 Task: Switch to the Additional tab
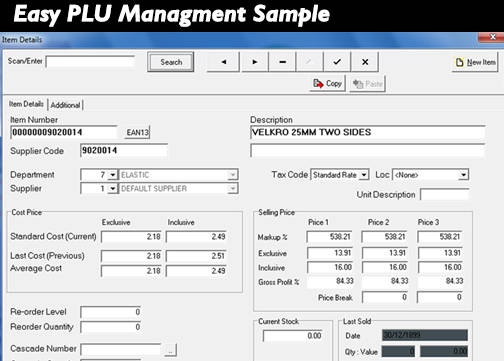[65, 105]
